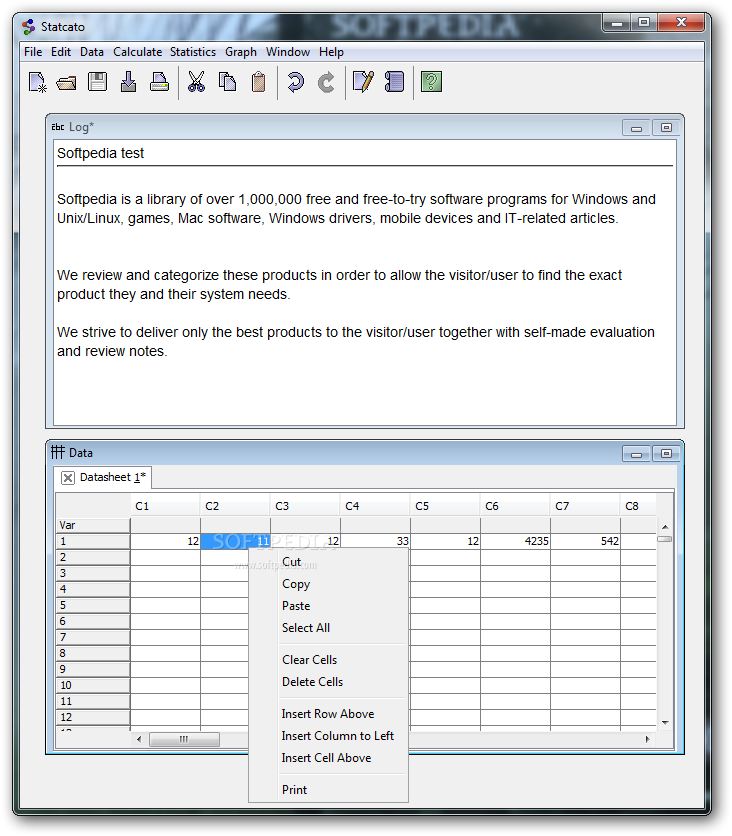The image size is (732, 836).
Task: Click the blue notebook log icon
Action: (395, 82)
